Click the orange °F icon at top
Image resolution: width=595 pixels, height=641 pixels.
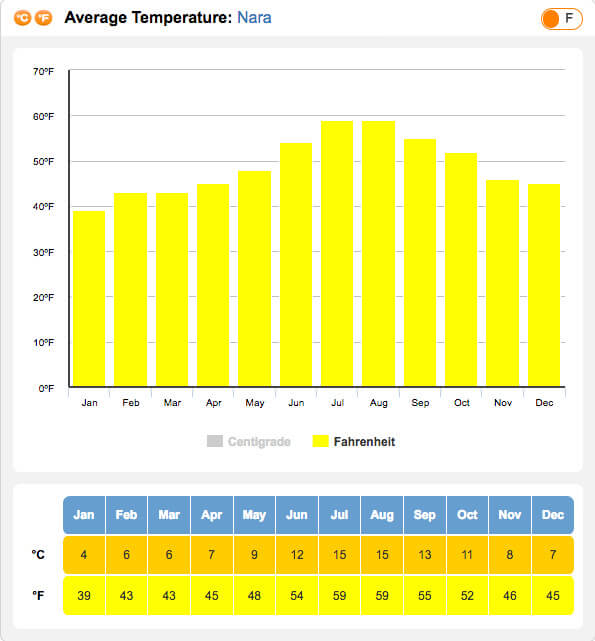[43, 18]
